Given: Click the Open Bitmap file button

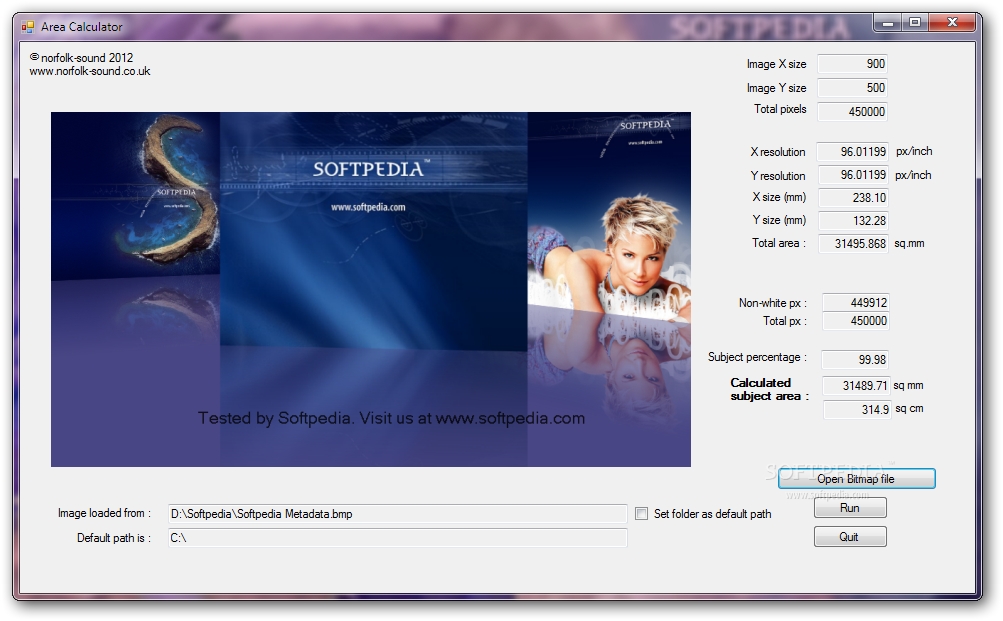Looking at the screenshot, I should click(x=857, y=479).
